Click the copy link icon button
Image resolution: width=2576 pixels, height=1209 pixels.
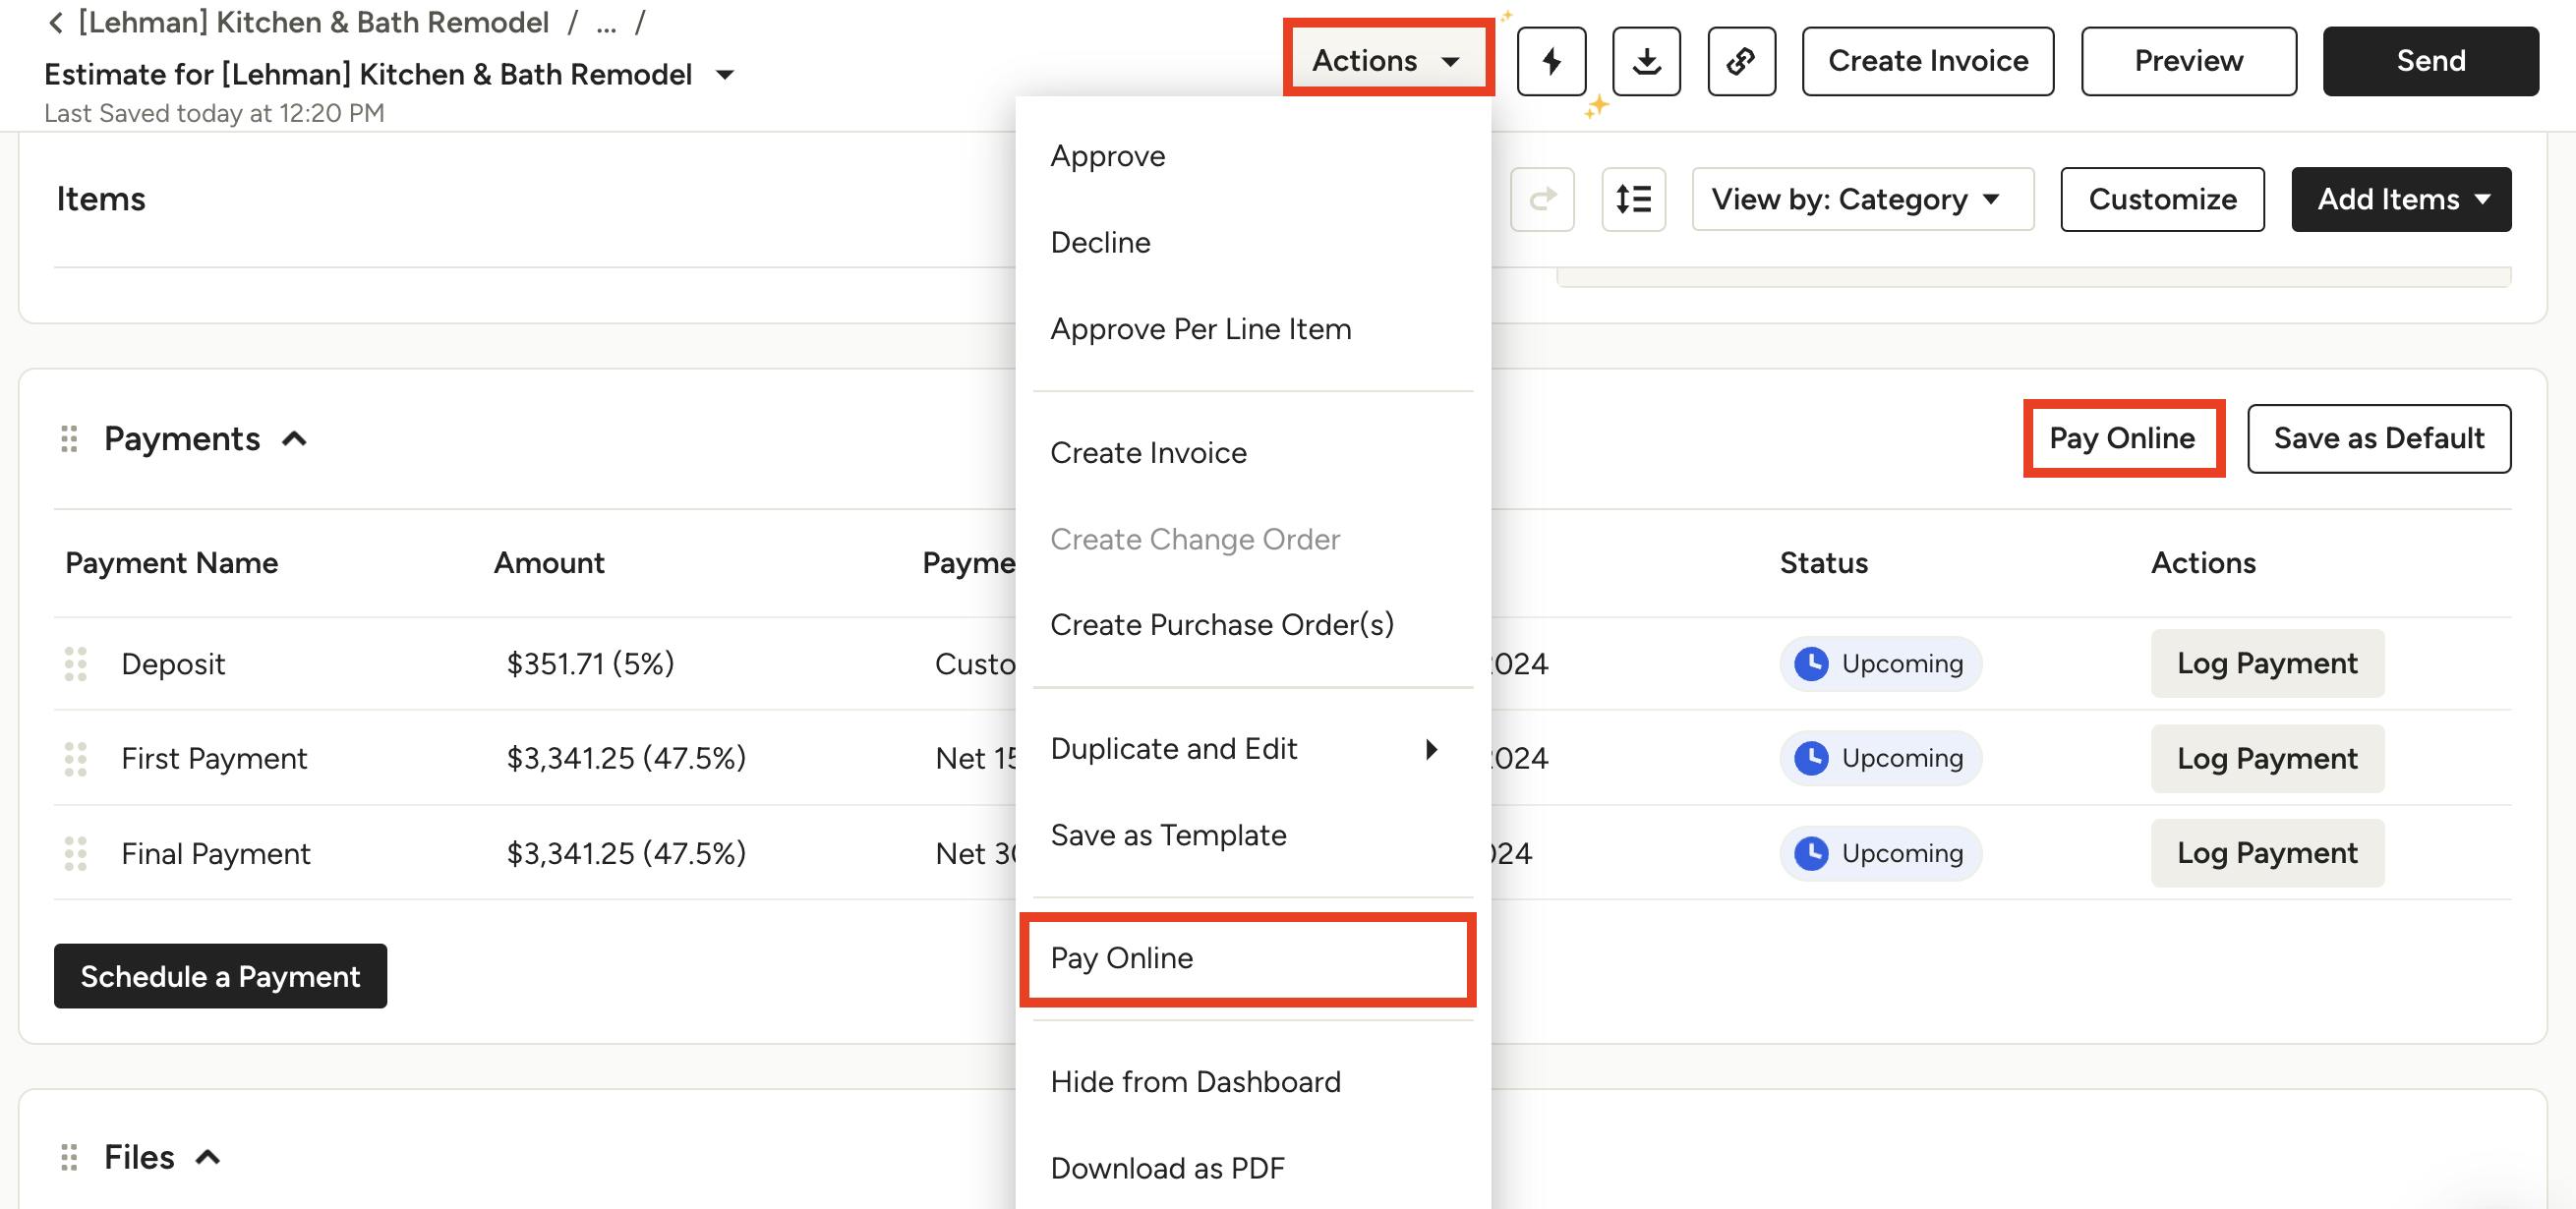(1741, 61)
